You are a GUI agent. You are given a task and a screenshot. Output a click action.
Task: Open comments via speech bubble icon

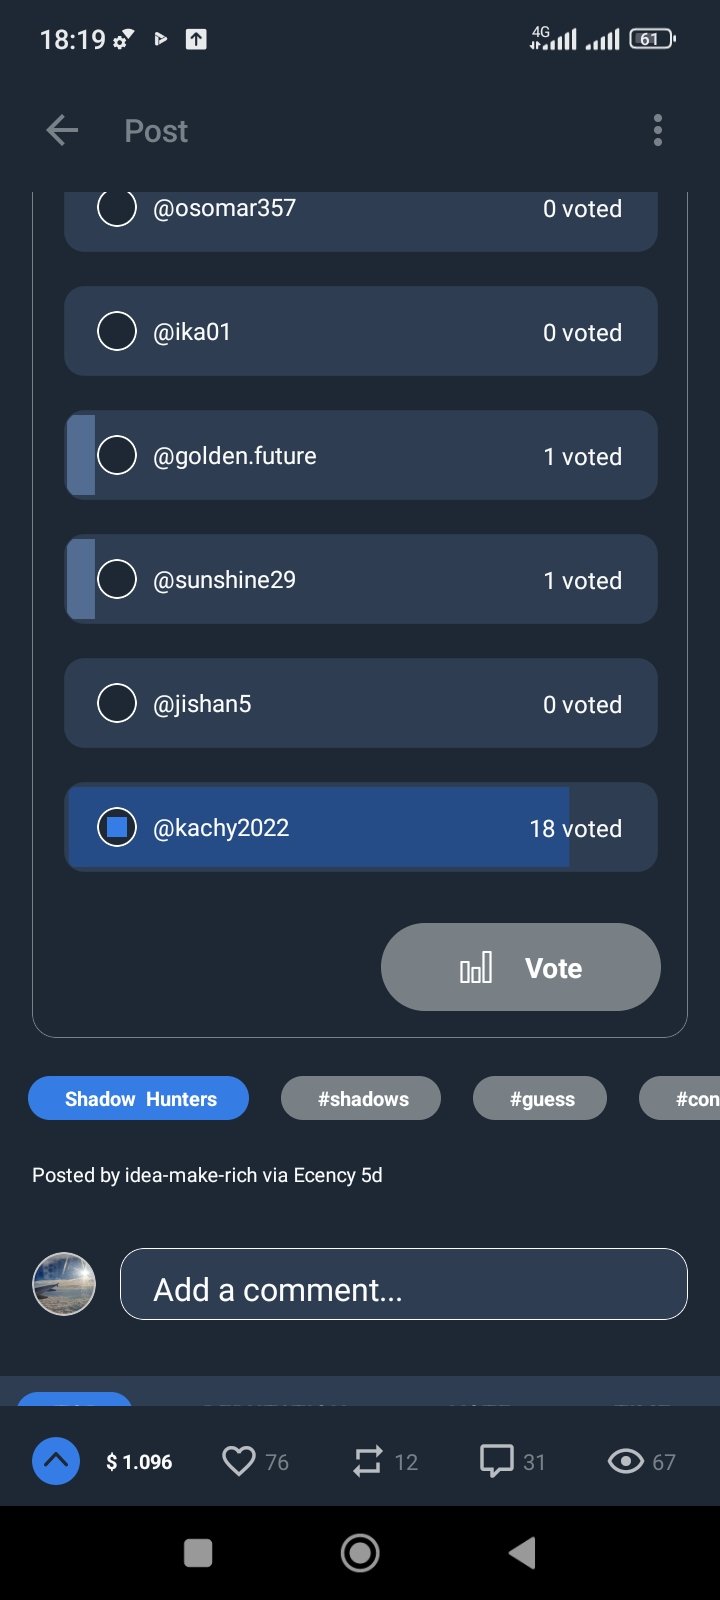coord(496,1461)
